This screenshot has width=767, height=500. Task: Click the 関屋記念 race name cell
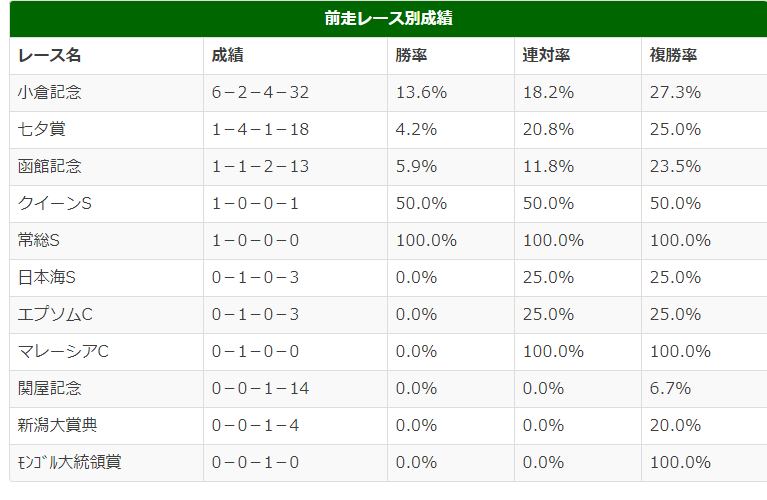107,388
